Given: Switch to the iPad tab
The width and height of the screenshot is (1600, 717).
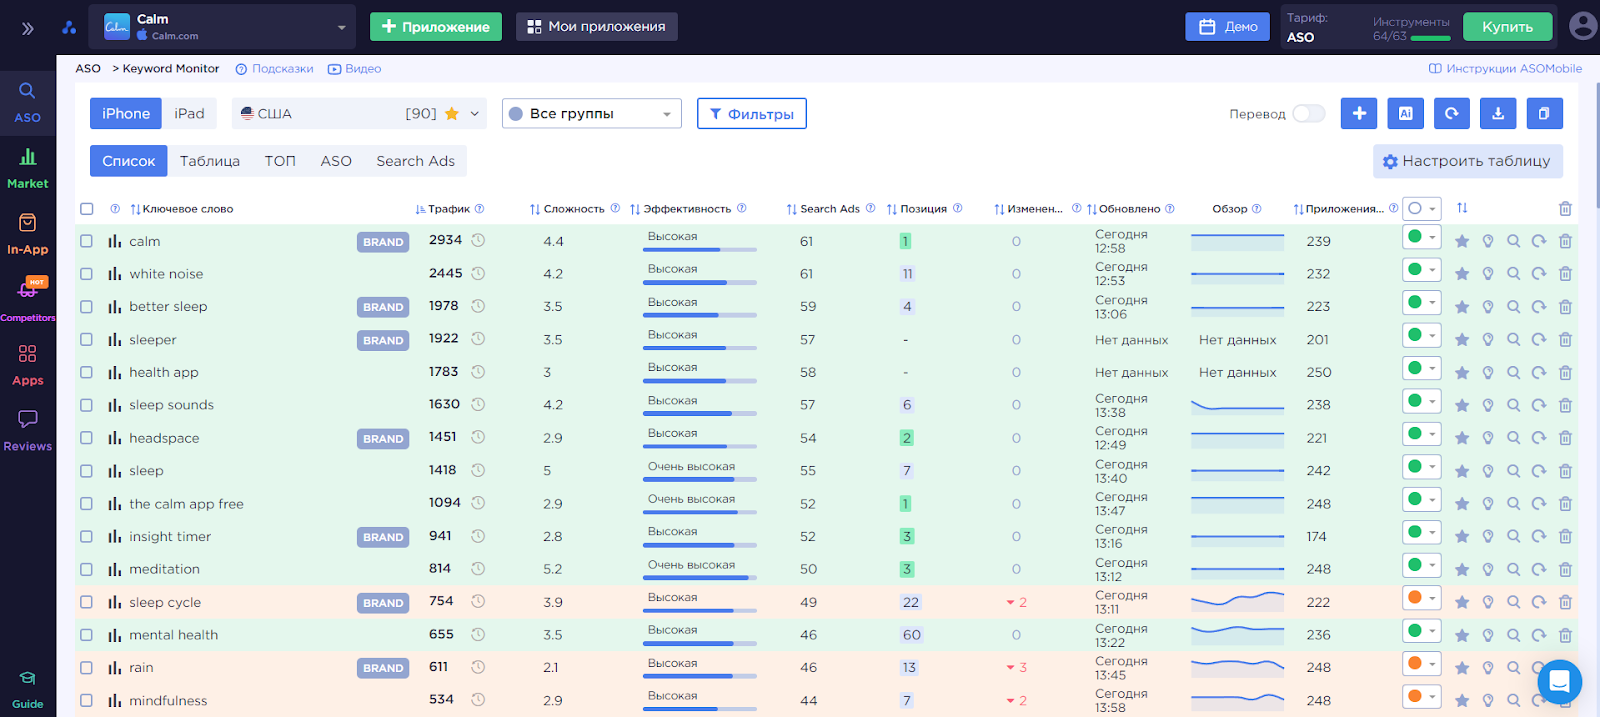Looking at the screenshot, I should click(189, 113).
